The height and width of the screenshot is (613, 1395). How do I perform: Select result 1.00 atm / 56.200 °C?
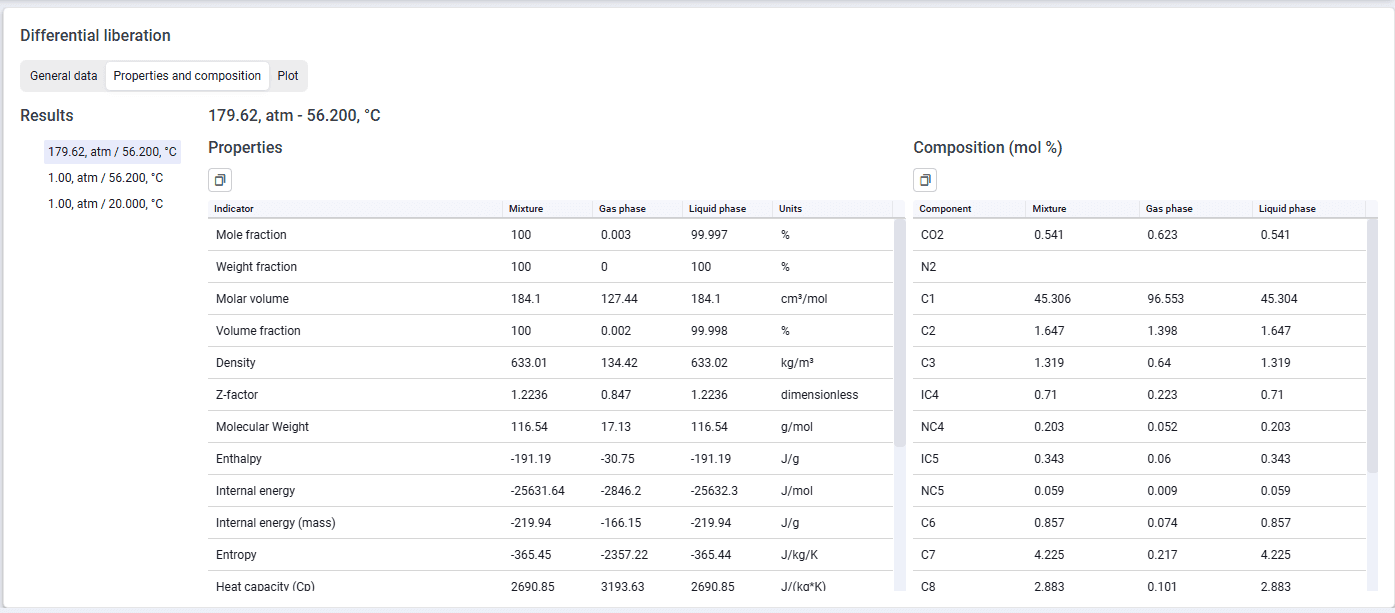click(x=106, y=178)
